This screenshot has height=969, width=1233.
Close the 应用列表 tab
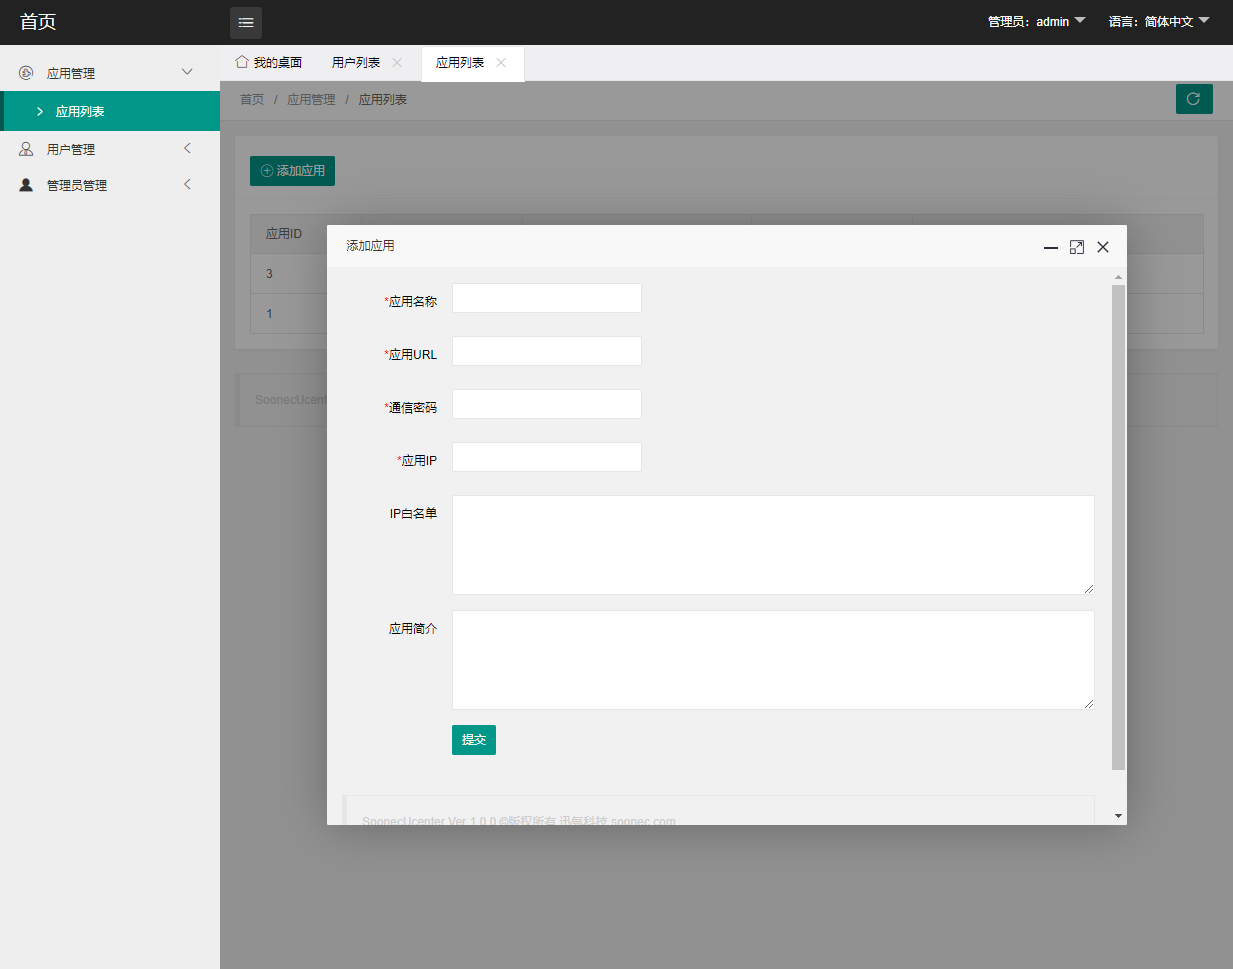pos(501,63)
